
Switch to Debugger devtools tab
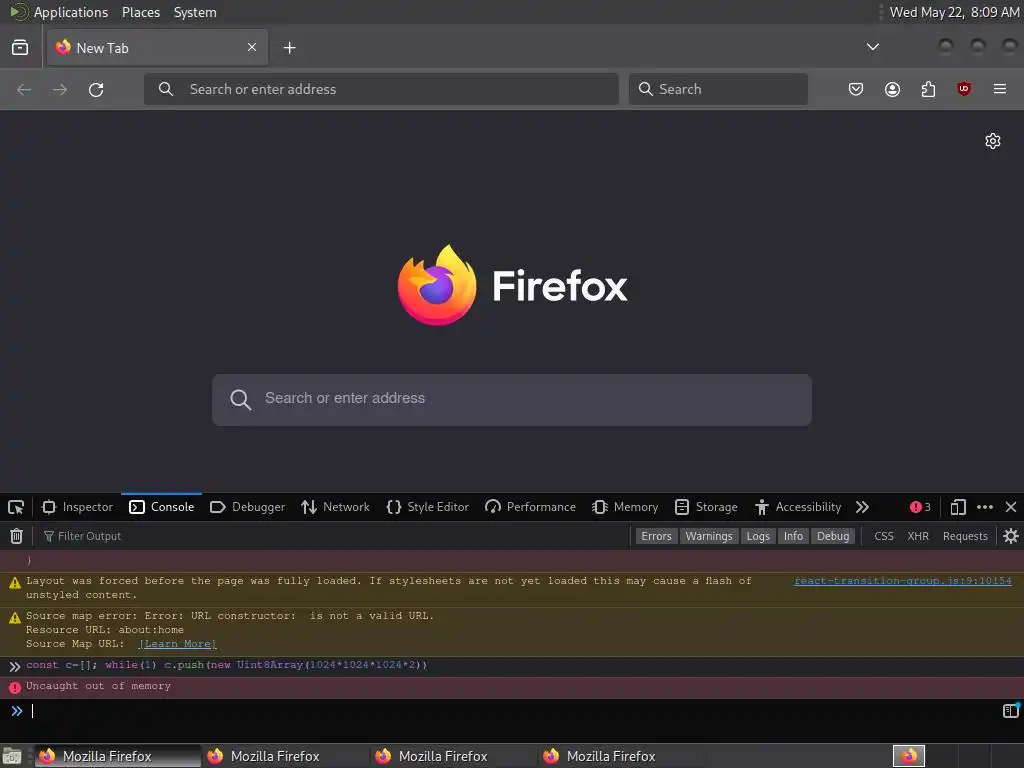click(x=248, y=507)
